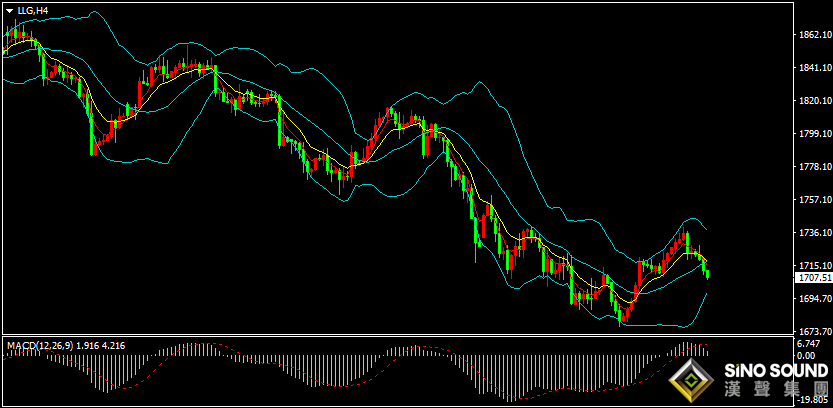
Task: Click the 0.00 MACD zero level label
Action: point(805,355)
